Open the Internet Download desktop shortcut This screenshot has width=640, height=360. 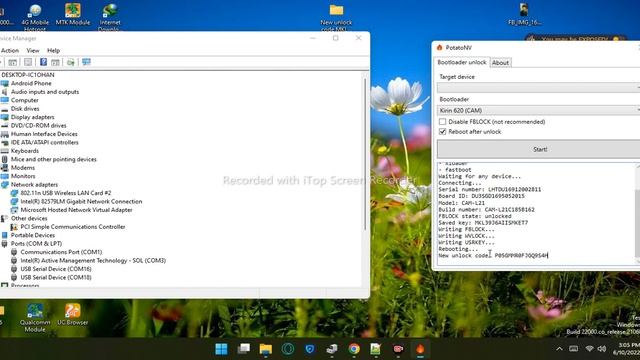click(x=109, y=16)
